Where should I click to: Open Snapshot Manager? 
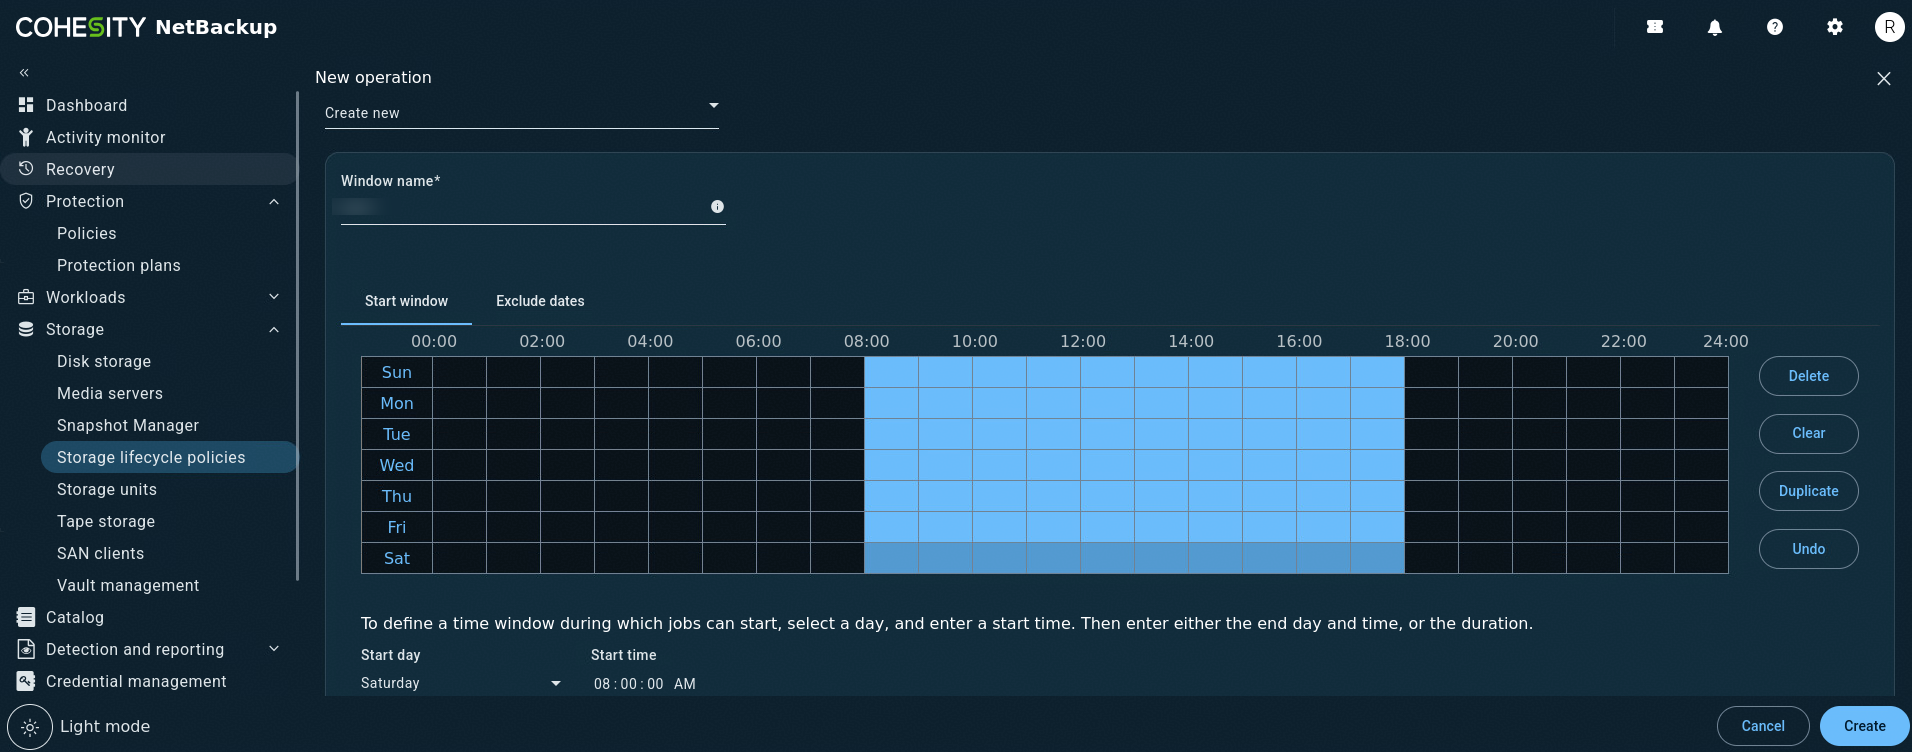tap(128, 425)
